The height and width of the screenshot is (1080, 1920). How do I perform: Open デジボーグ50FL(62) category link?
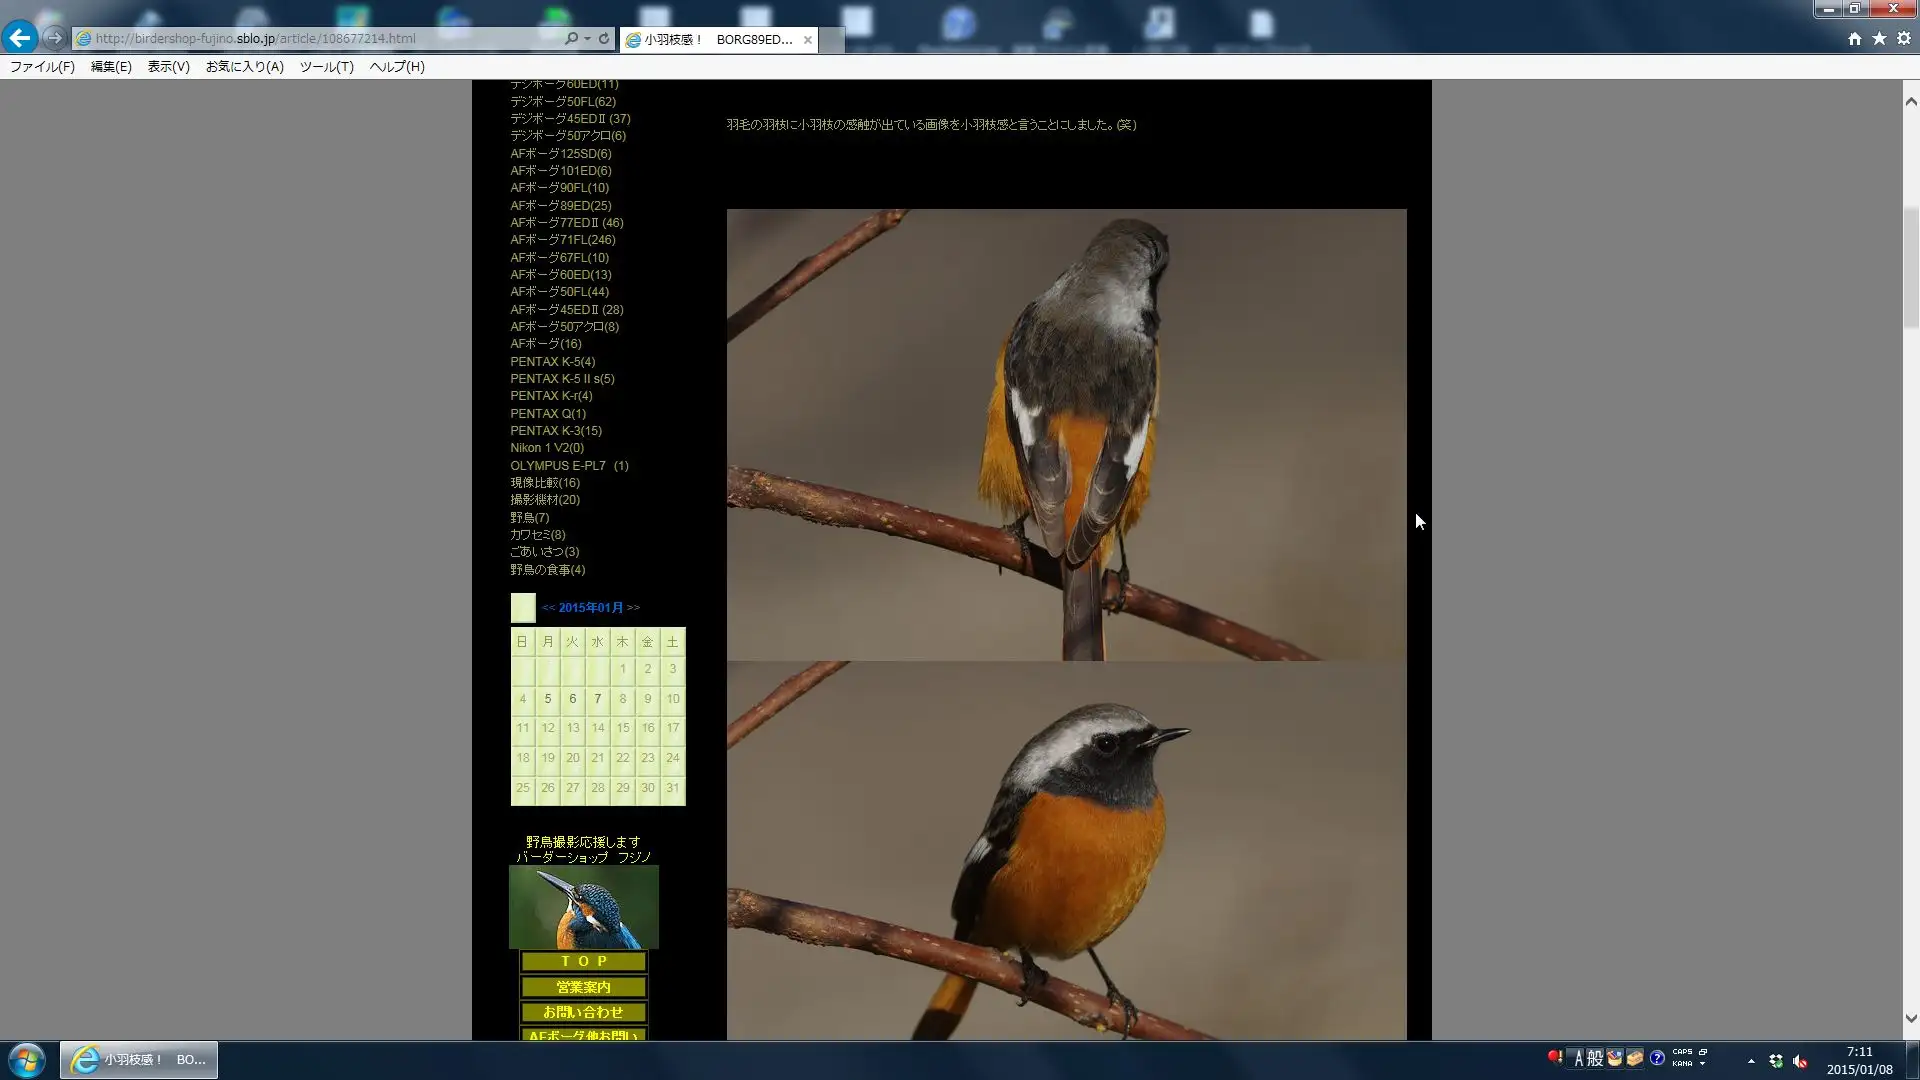563,102
